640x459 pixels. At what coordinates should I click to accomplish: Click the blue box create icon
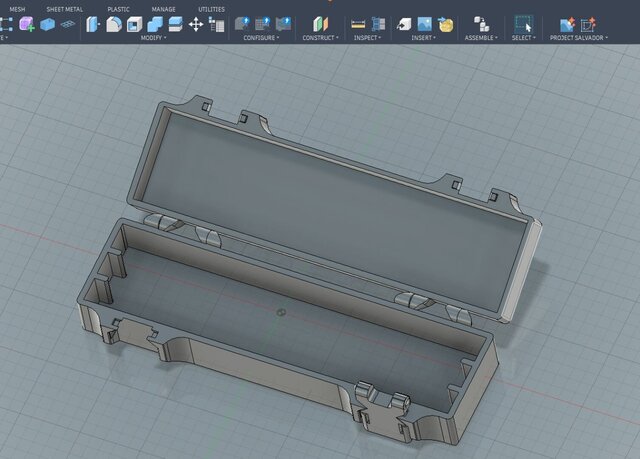tap(47, 24)
